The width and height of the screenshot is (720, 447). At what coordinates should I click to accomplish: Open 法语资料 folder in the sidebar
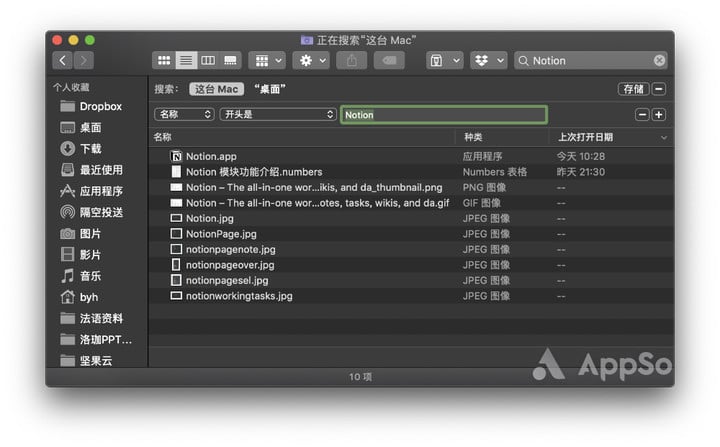click(x=91, y=318)
